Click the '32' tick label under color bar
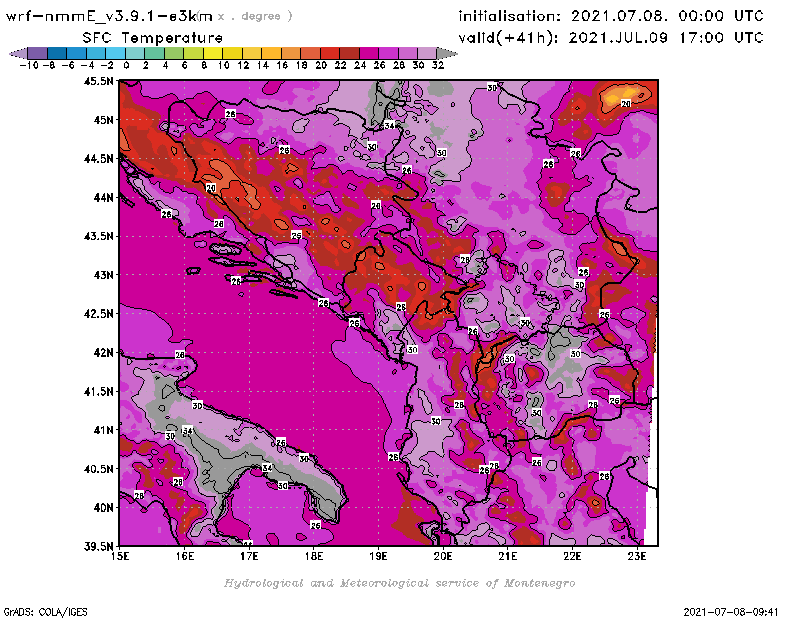This screenshot has height=618, width=800. click(438, 65)
